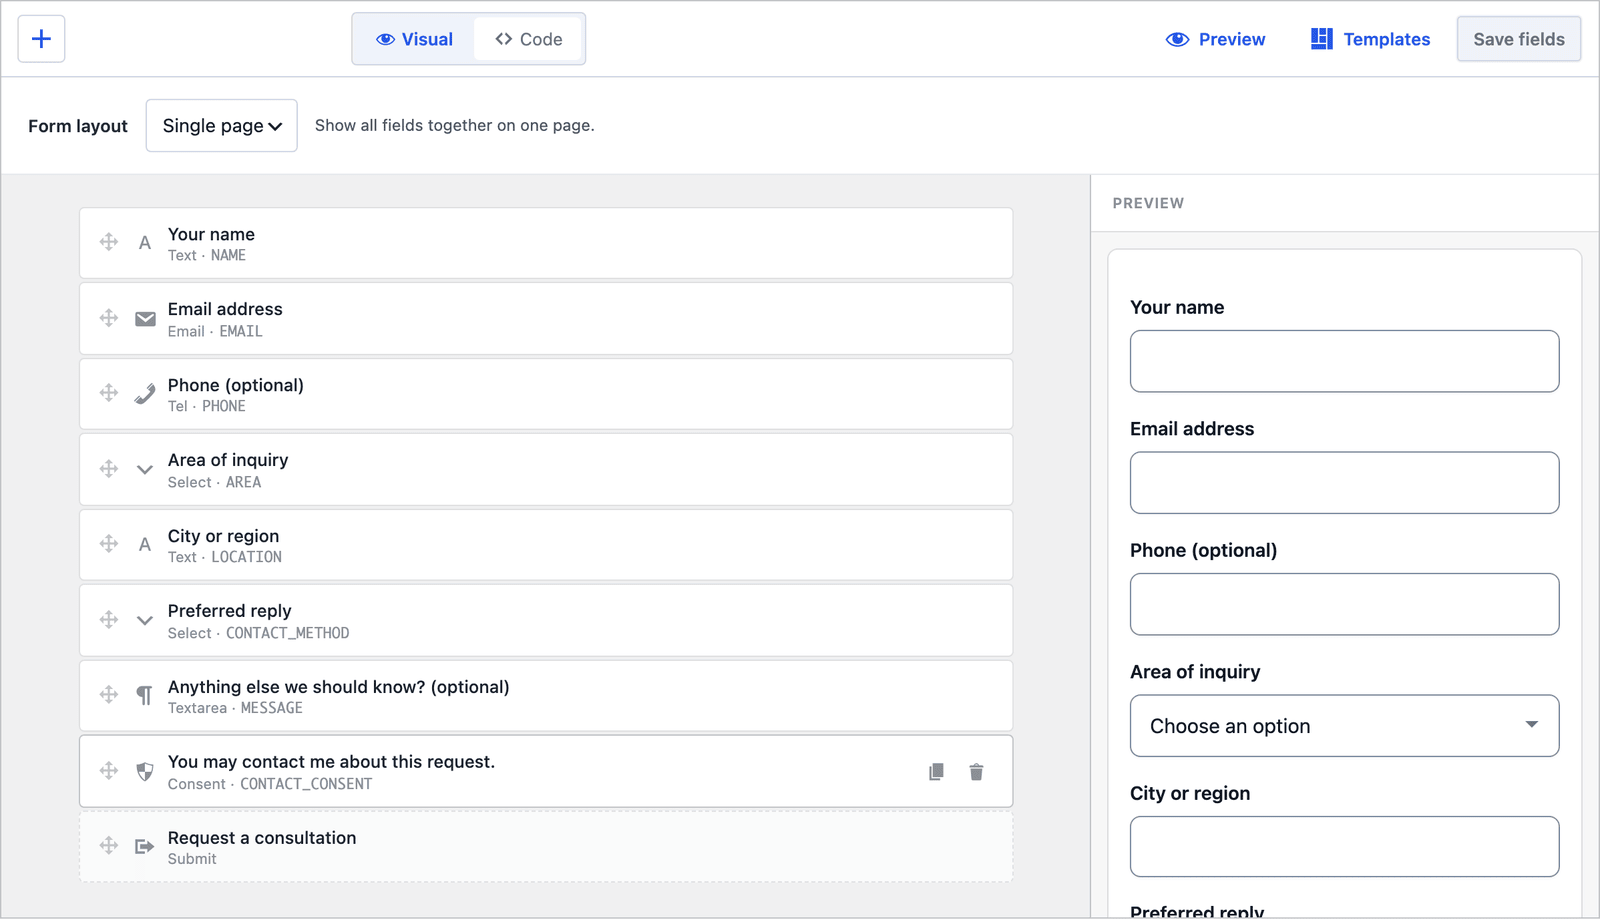Click the eye icon in the Visual tab
The height and width of the screenshot is (920, 1600).
pyautogui.click(x=385, y=39)
